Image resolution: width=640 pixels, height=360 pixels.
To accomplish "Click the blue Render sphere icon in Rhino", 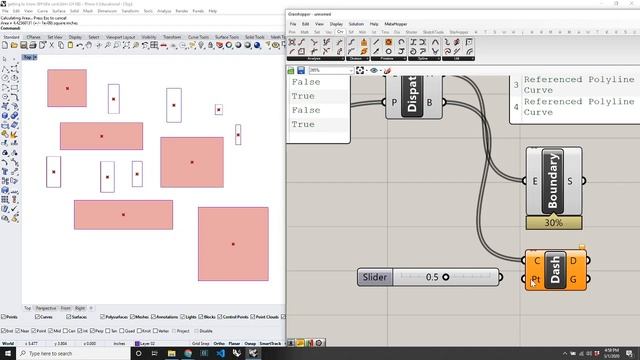I will [257, 45].
